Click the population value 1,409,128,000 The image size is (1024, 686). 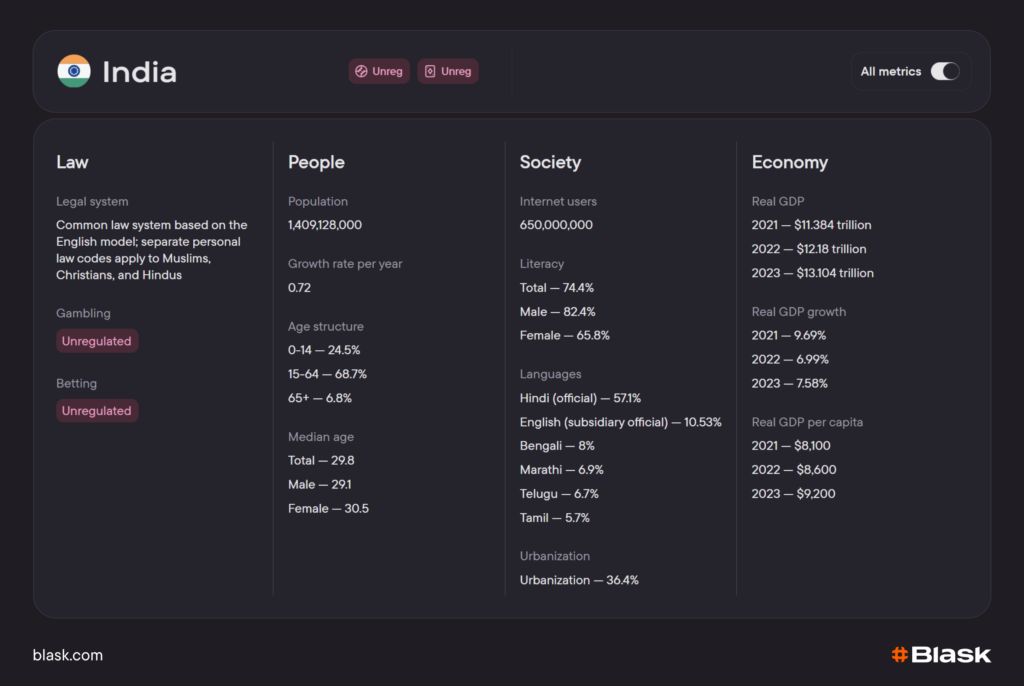[x=325, y=225]
